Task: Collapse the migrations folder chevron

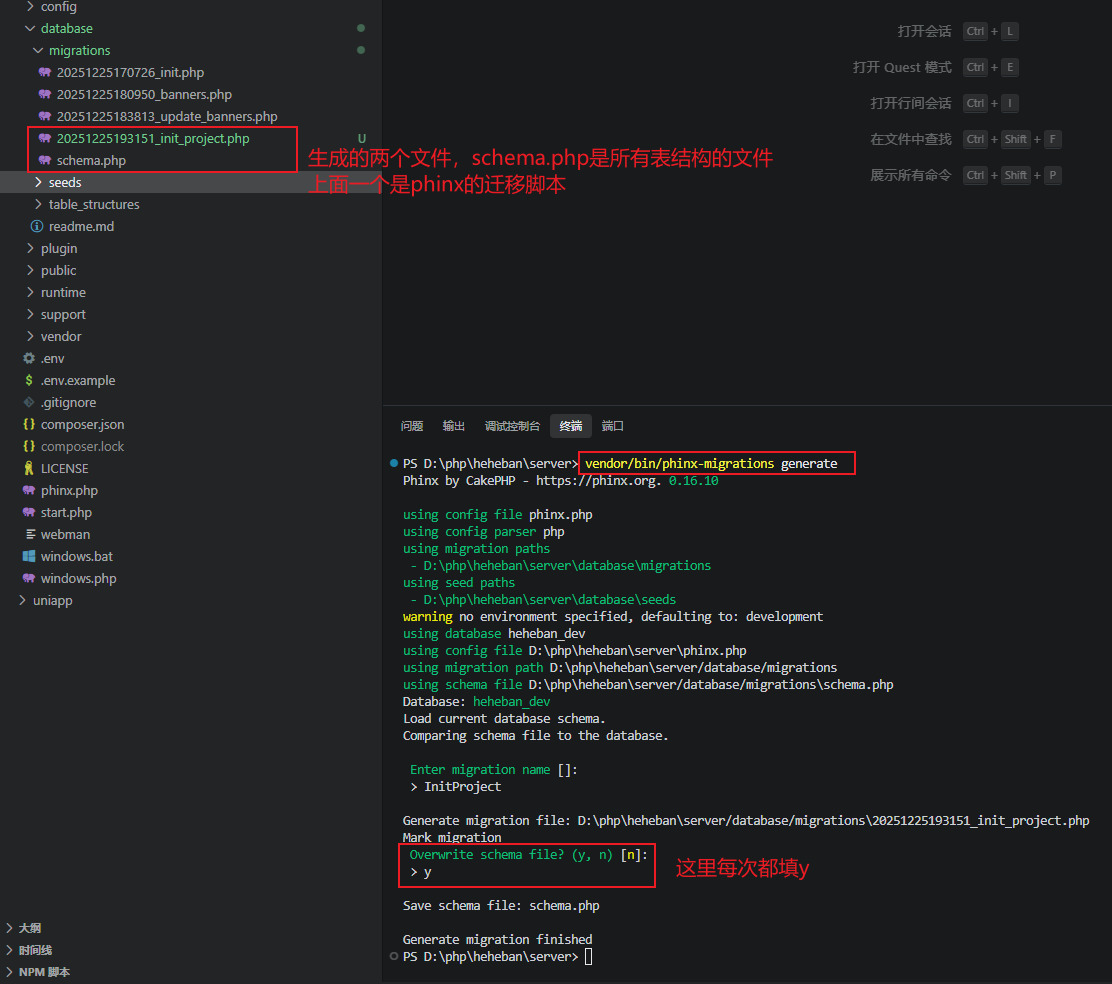Action: tap(38, 51)
